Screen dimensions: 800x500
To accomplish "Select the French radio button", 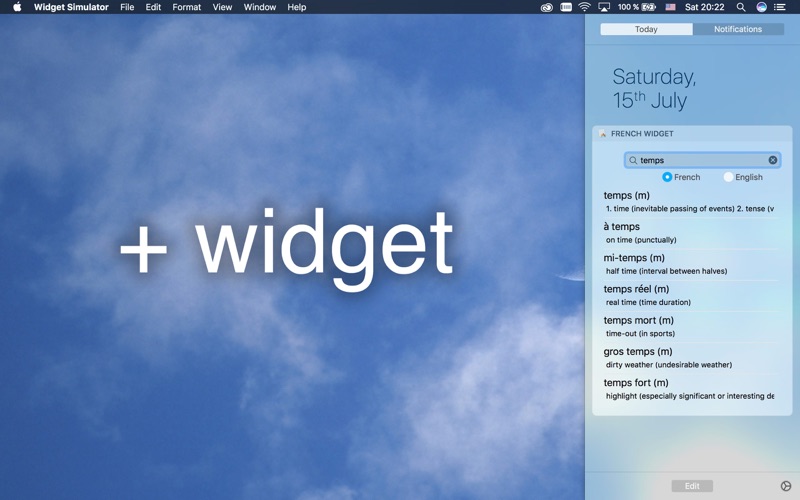I will 667,177.
